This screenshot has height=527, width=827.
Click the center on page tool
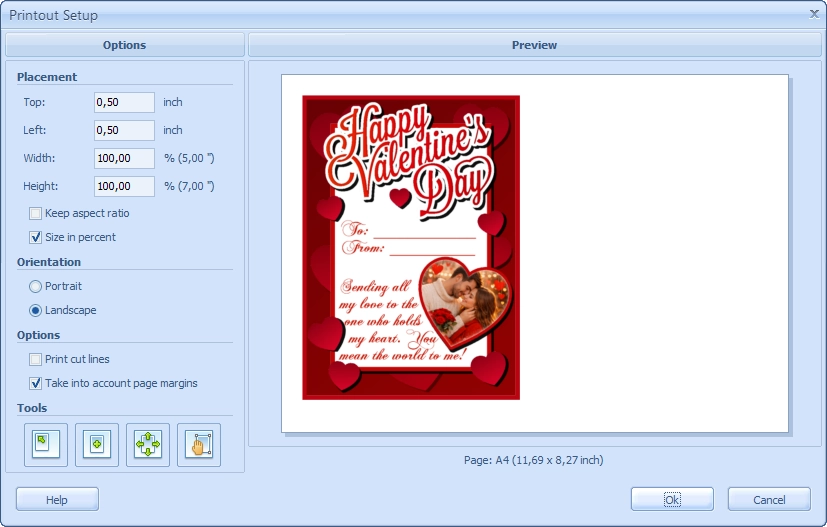pos(97,445)
